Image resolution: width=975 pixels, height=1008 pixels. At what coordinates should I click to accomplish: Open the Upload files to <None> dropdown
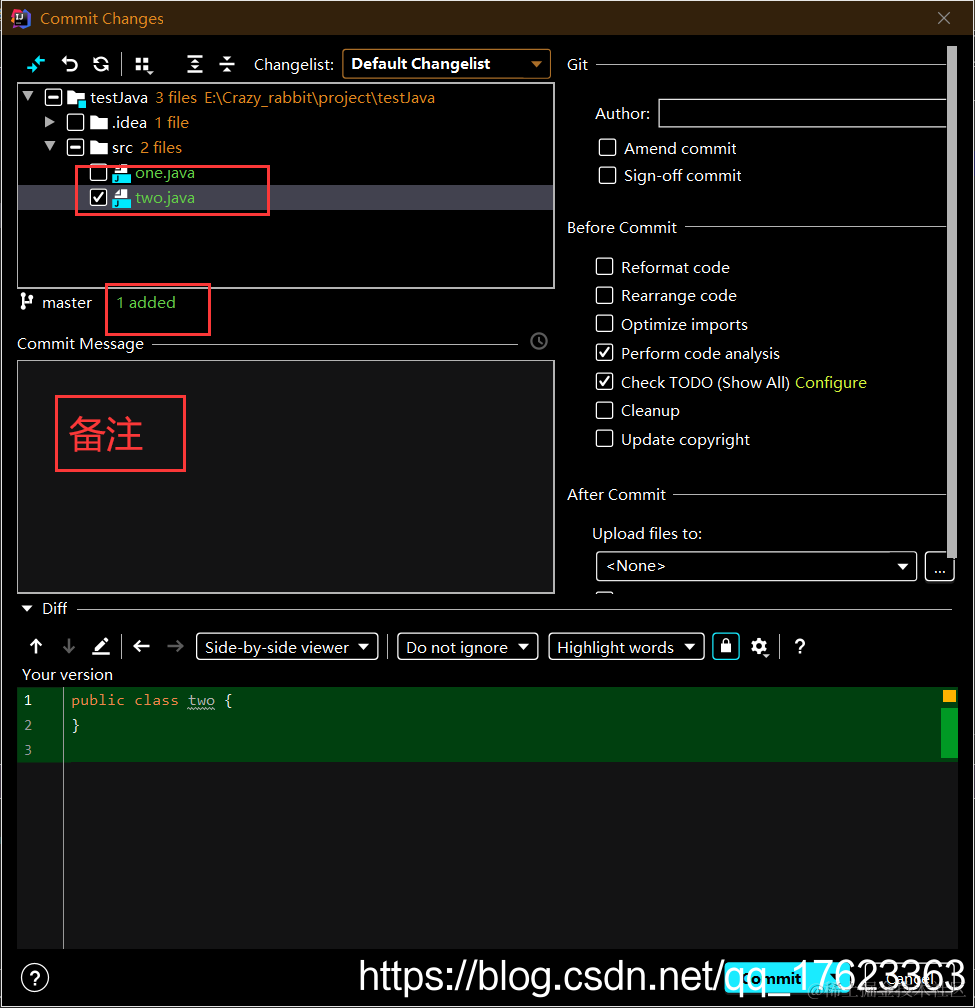756,566
